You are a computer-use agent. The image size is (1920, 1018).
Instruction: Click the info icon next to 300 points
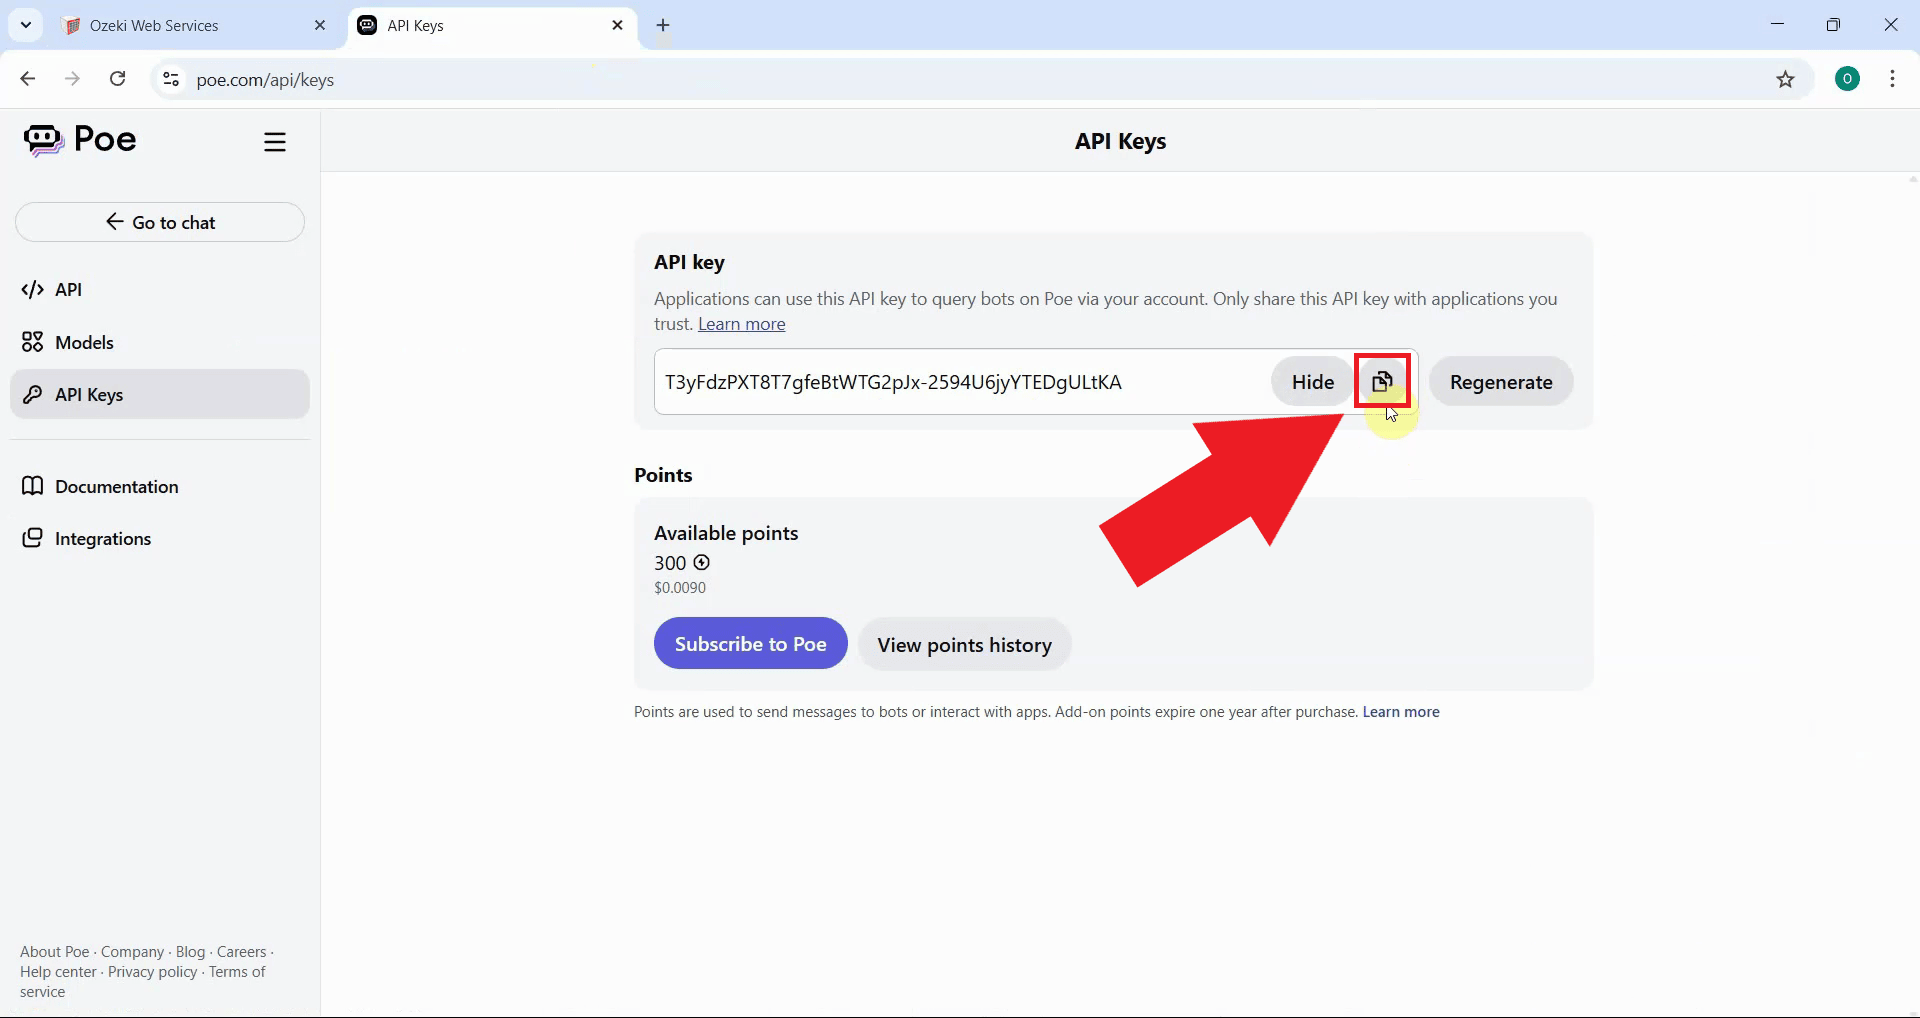(x=702, y=563)
